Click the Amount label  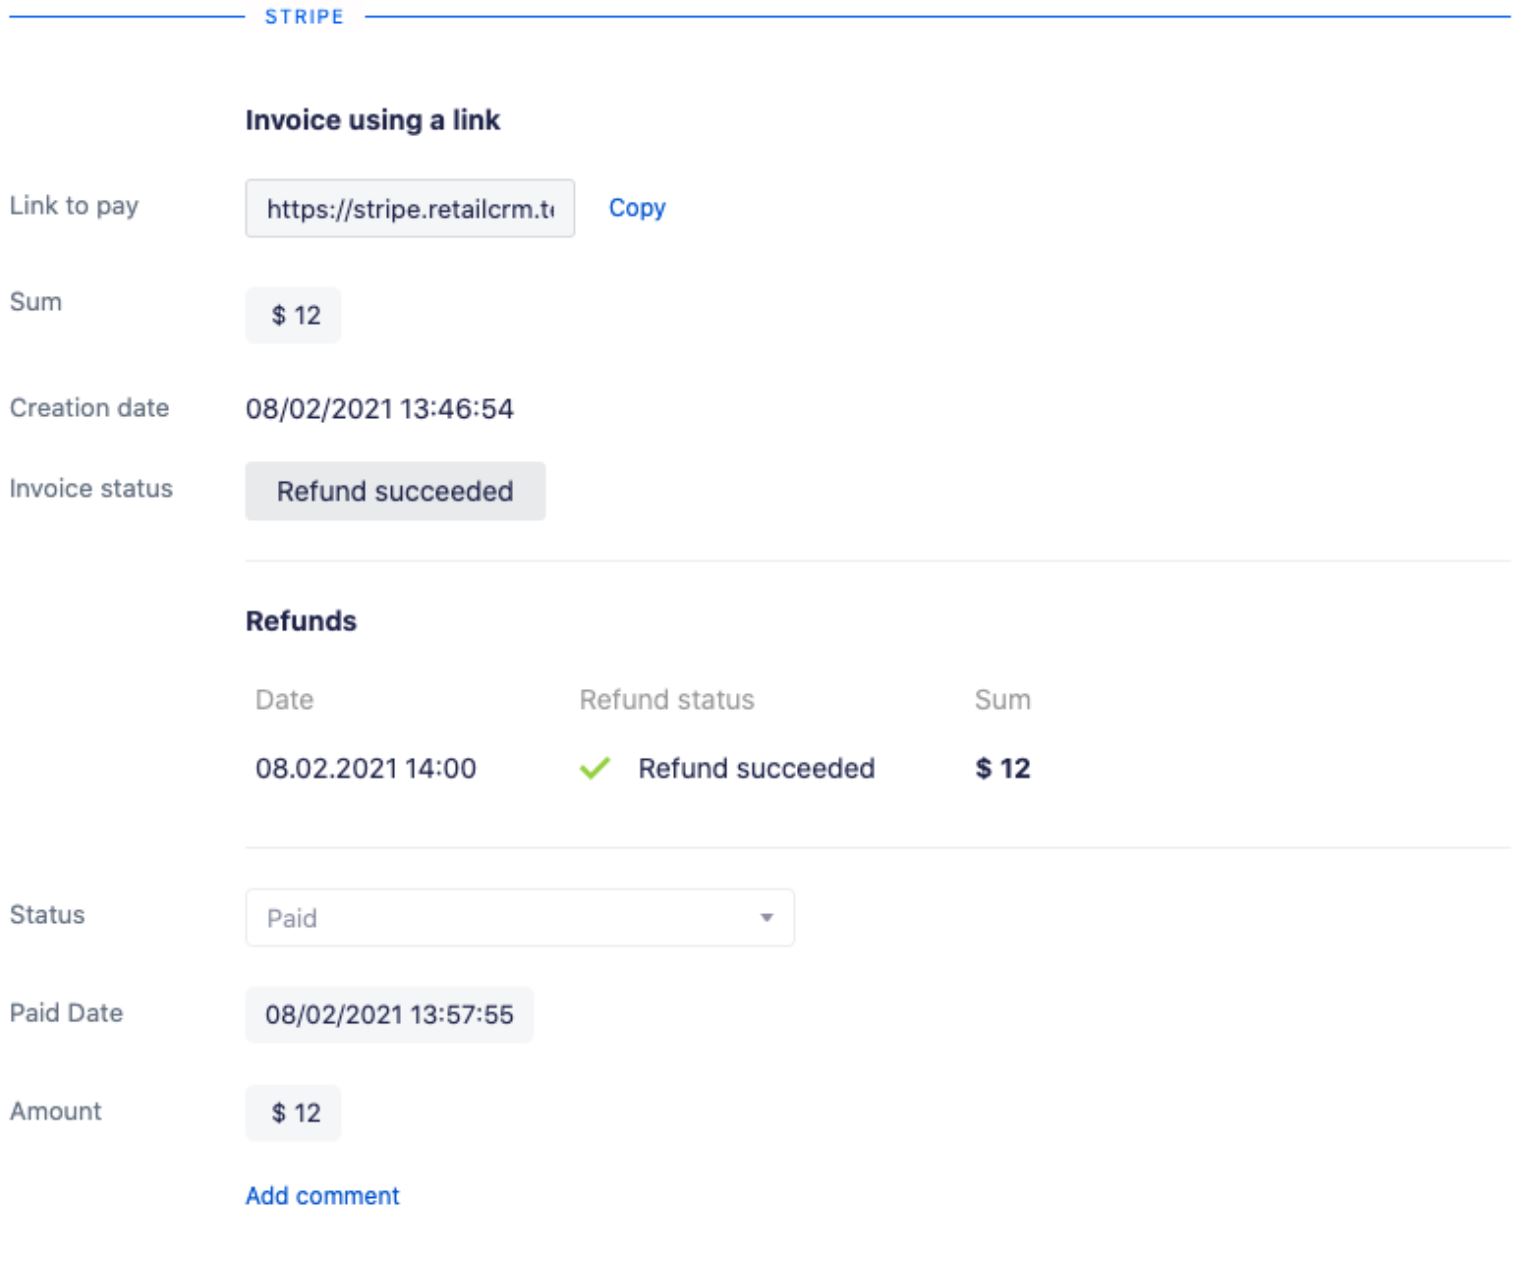click(x=56, y=1111)
